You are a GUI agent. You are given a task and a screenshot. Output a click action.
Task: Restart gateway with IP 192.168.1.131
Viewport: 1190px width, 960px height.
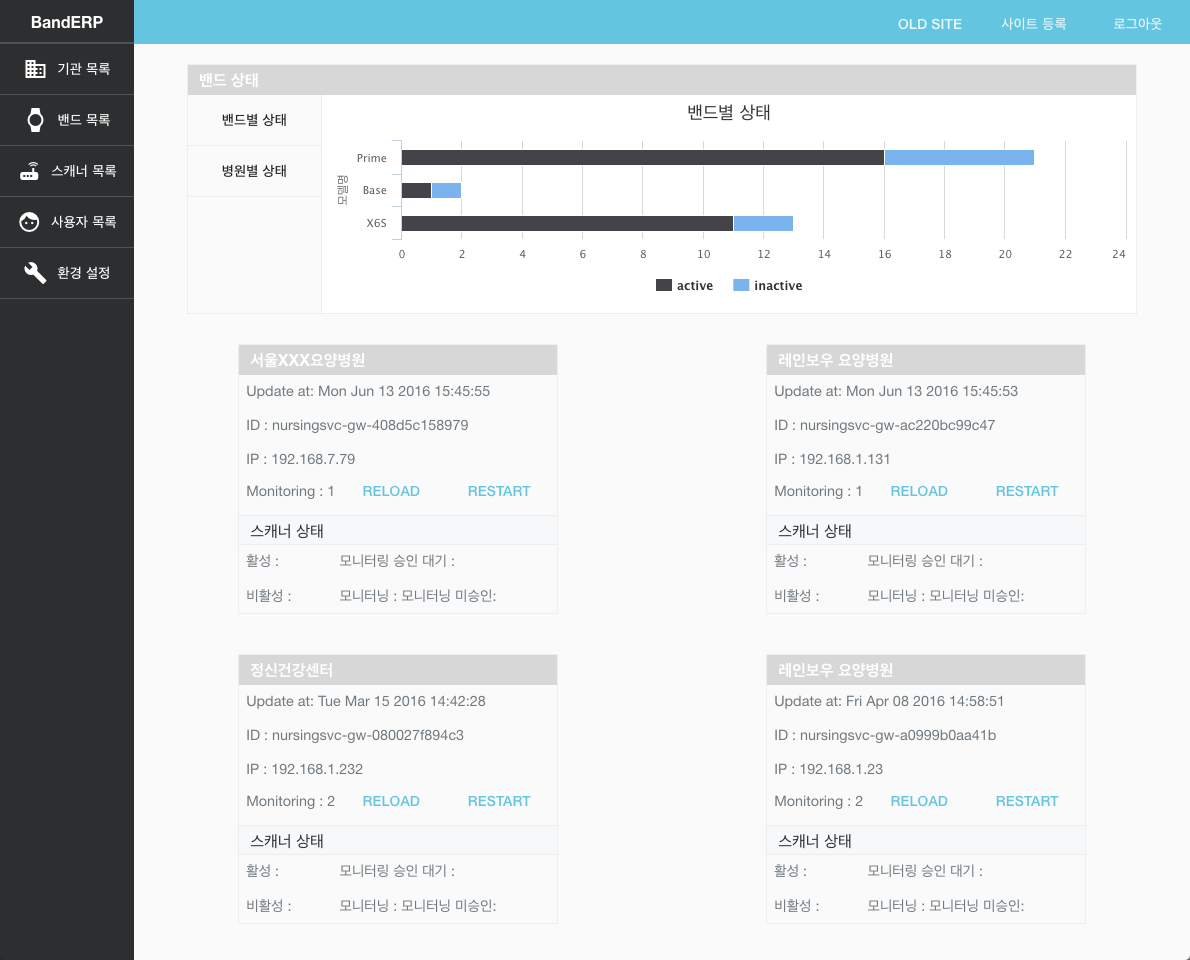click(x=1027, y=491)
